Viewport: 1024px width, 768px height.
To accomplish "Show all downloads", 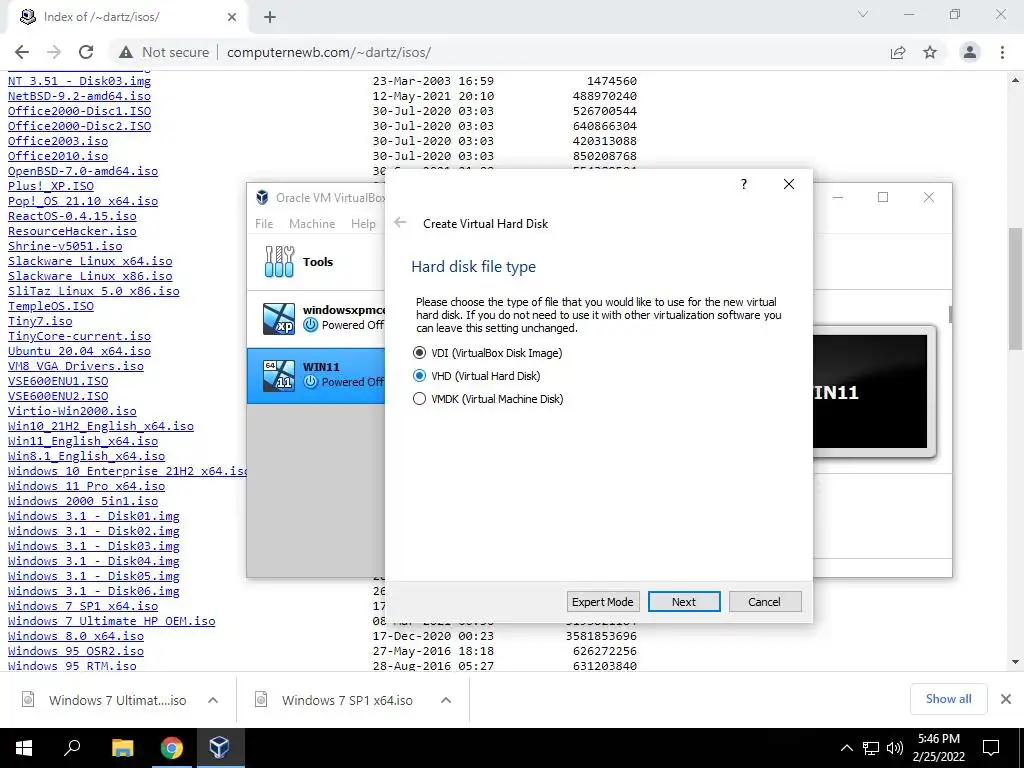I will pos(948,699).
